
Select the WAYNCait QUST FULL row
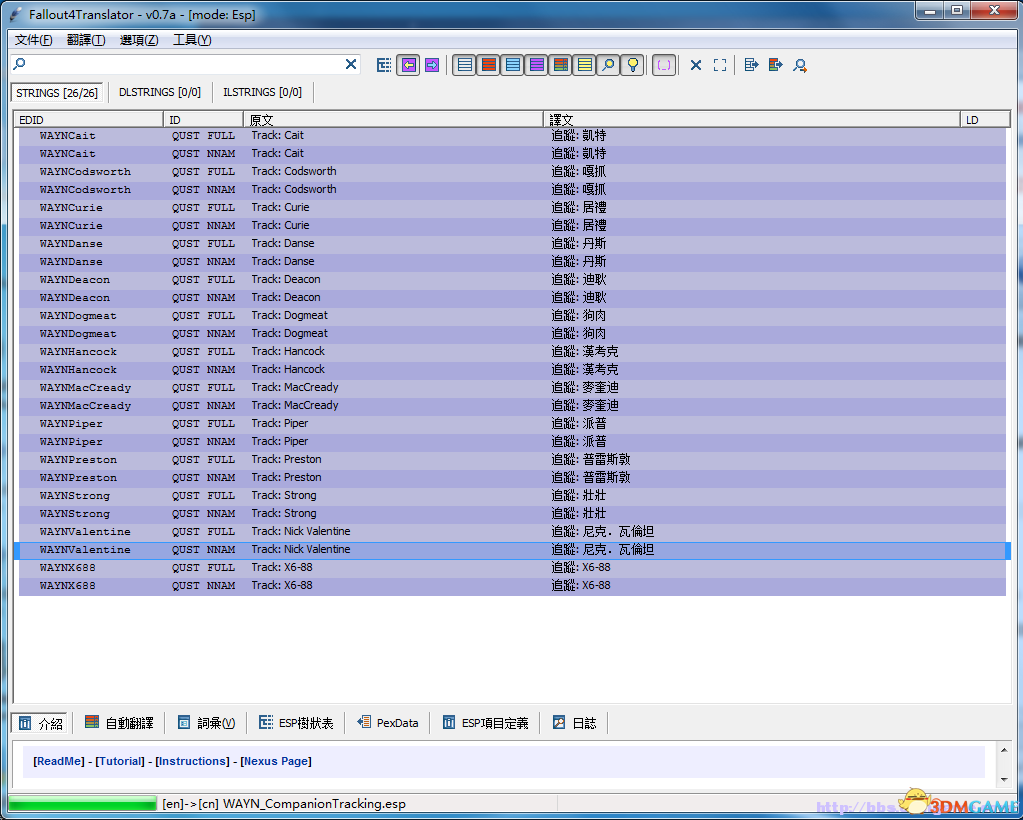(x=512, y=136)
